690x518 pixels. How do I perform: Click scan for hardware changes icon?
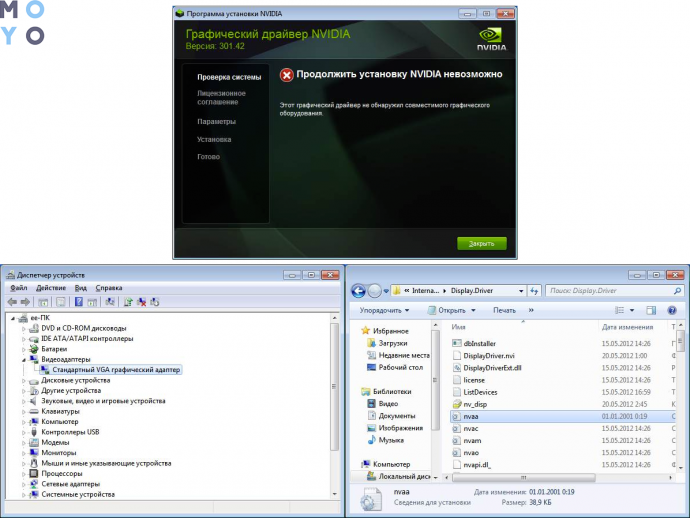pyautogui.click(x=110, y=302)
